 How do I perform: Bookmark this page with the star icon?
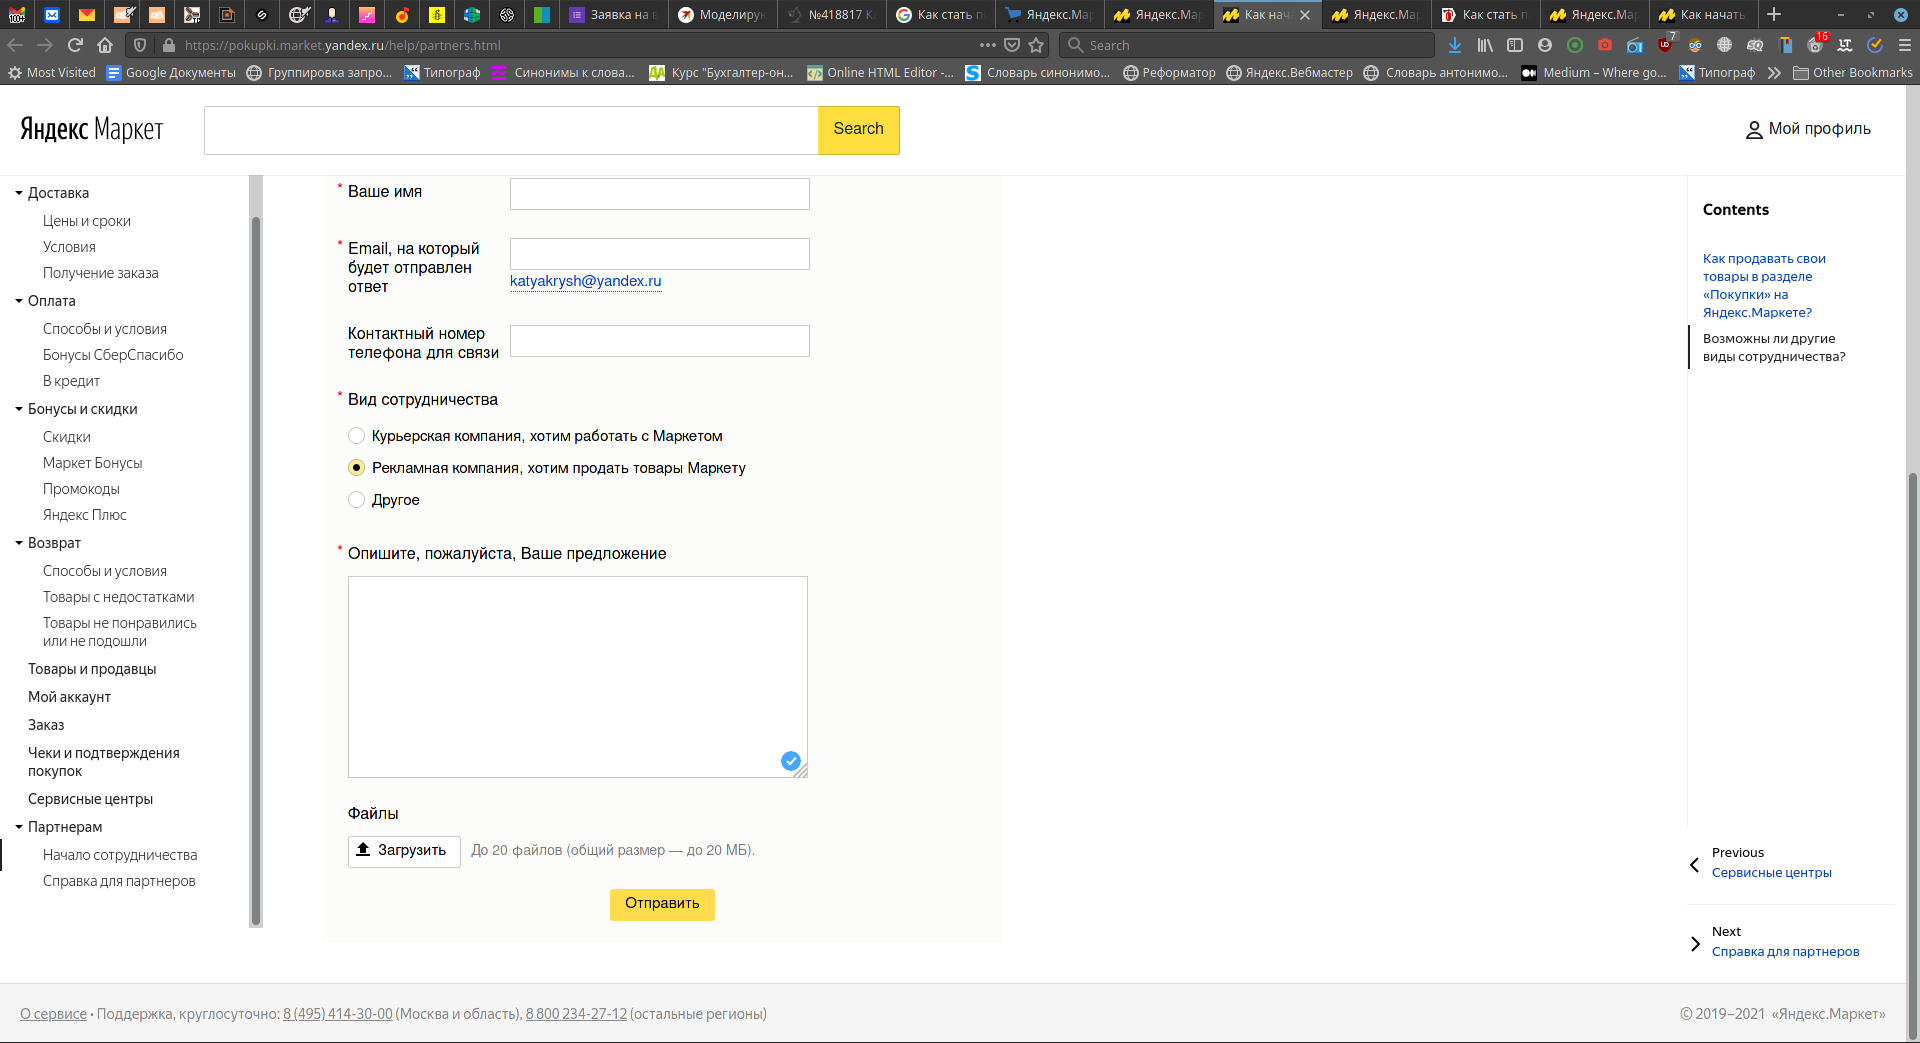(x=1036, y=45)
